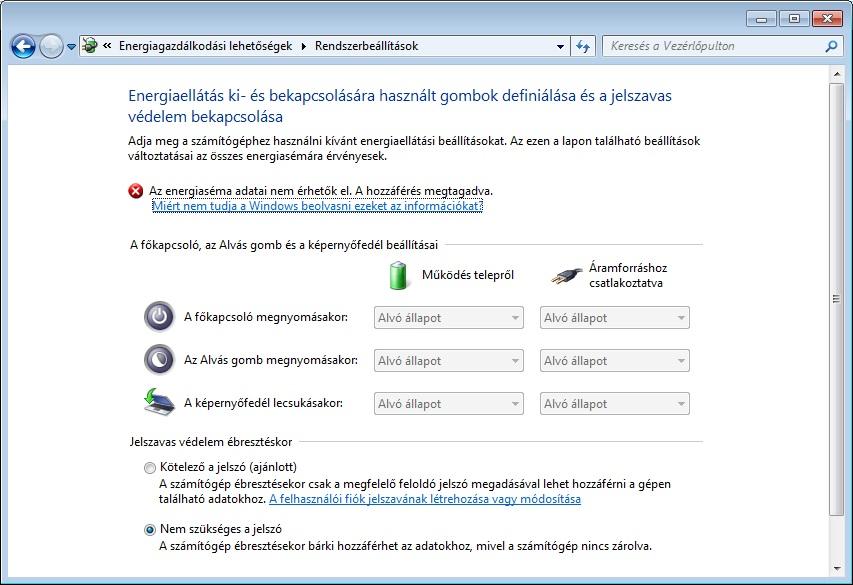Click the laptop lid icon for képernyőfedél

(x=159, y=402)
